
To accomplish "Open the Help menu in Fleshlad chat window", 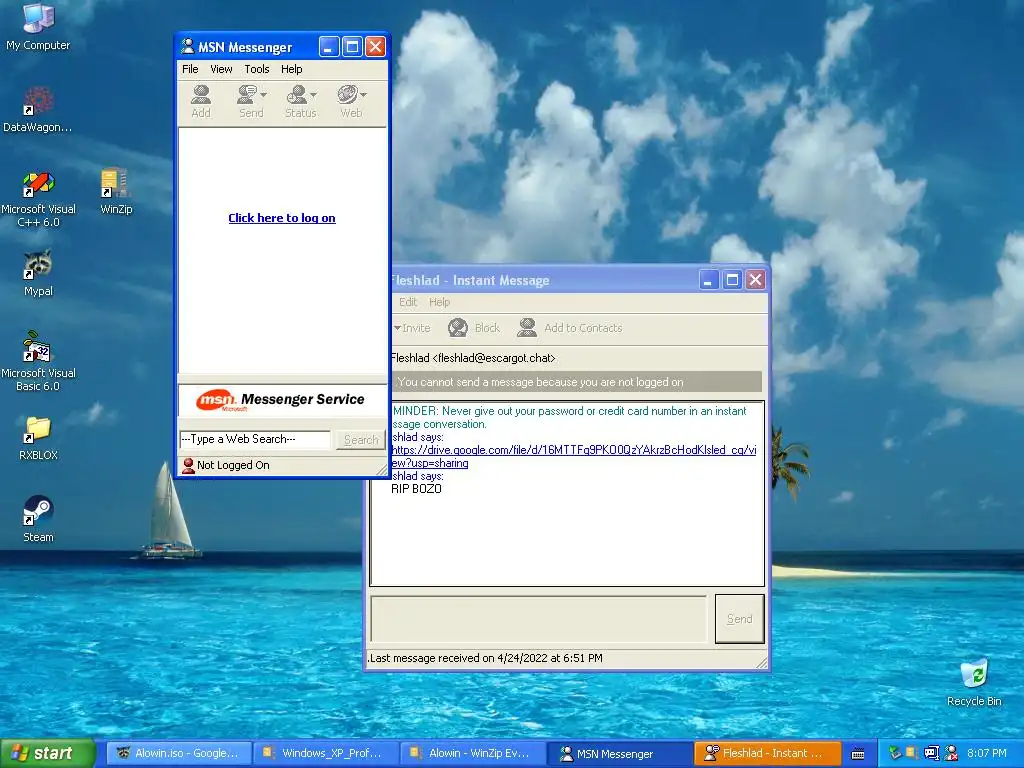I will [x=440, y=302].
